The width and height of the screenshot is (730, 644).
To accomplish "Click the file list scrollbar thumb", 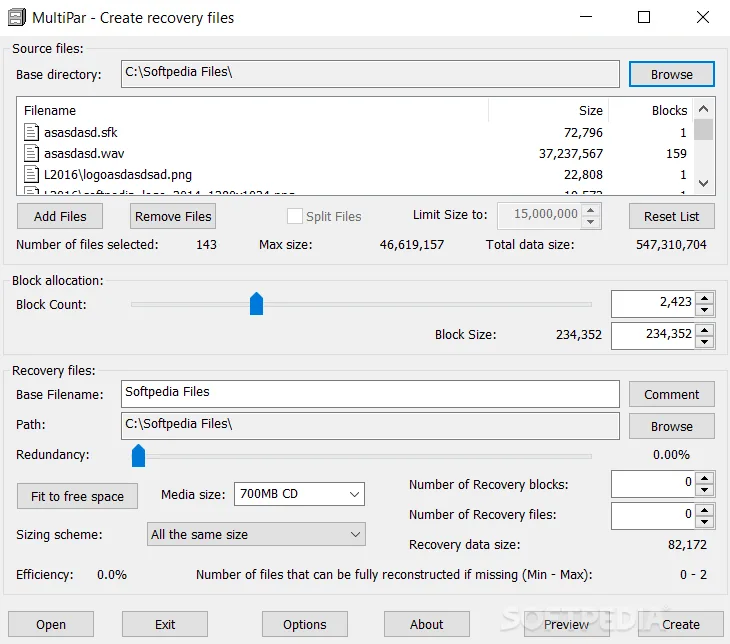I will pyautogui.click(x=703, y=129).
